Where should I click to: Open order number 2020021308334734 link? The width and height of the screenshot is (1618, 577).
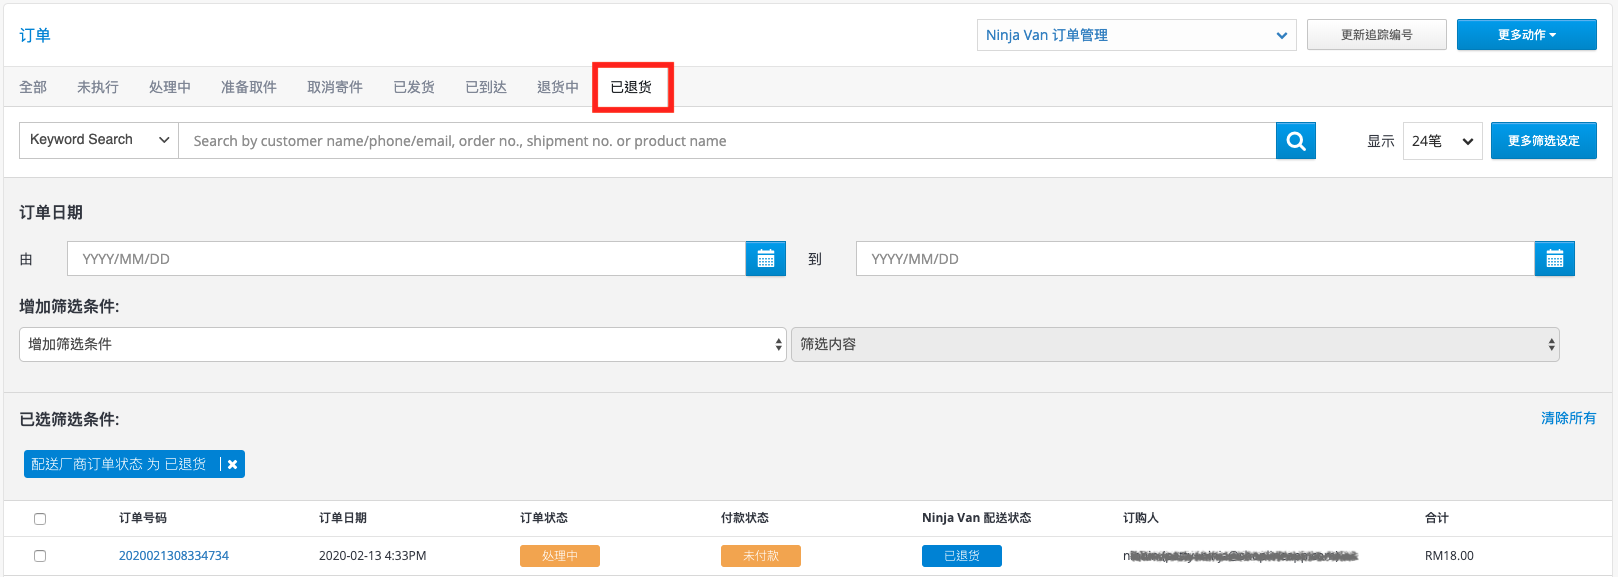pos(174,556)
